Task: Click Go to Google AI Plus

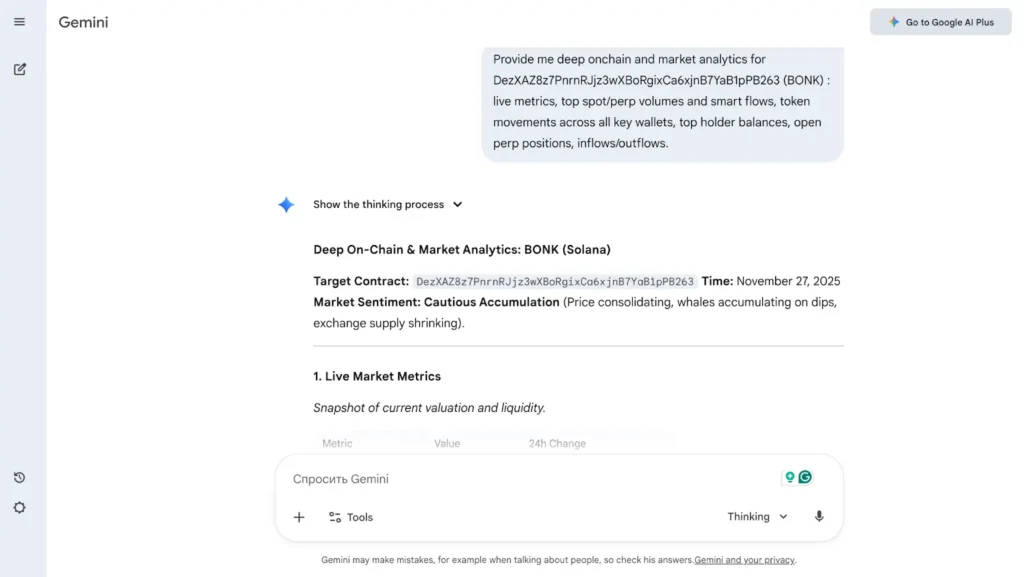Action: click(x=940, y=21)
